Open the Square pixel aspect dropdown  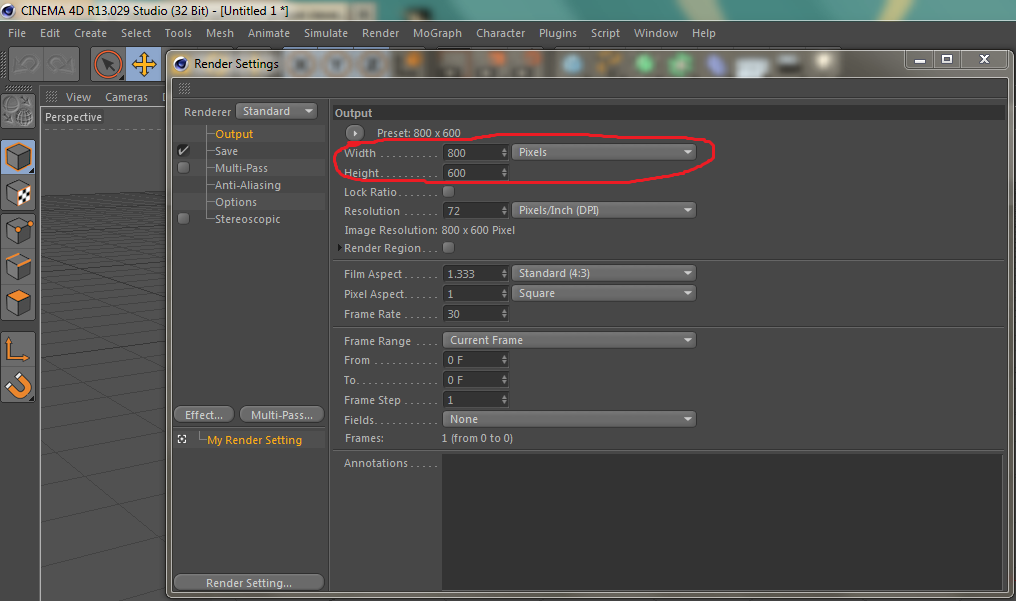click(604, 293)
